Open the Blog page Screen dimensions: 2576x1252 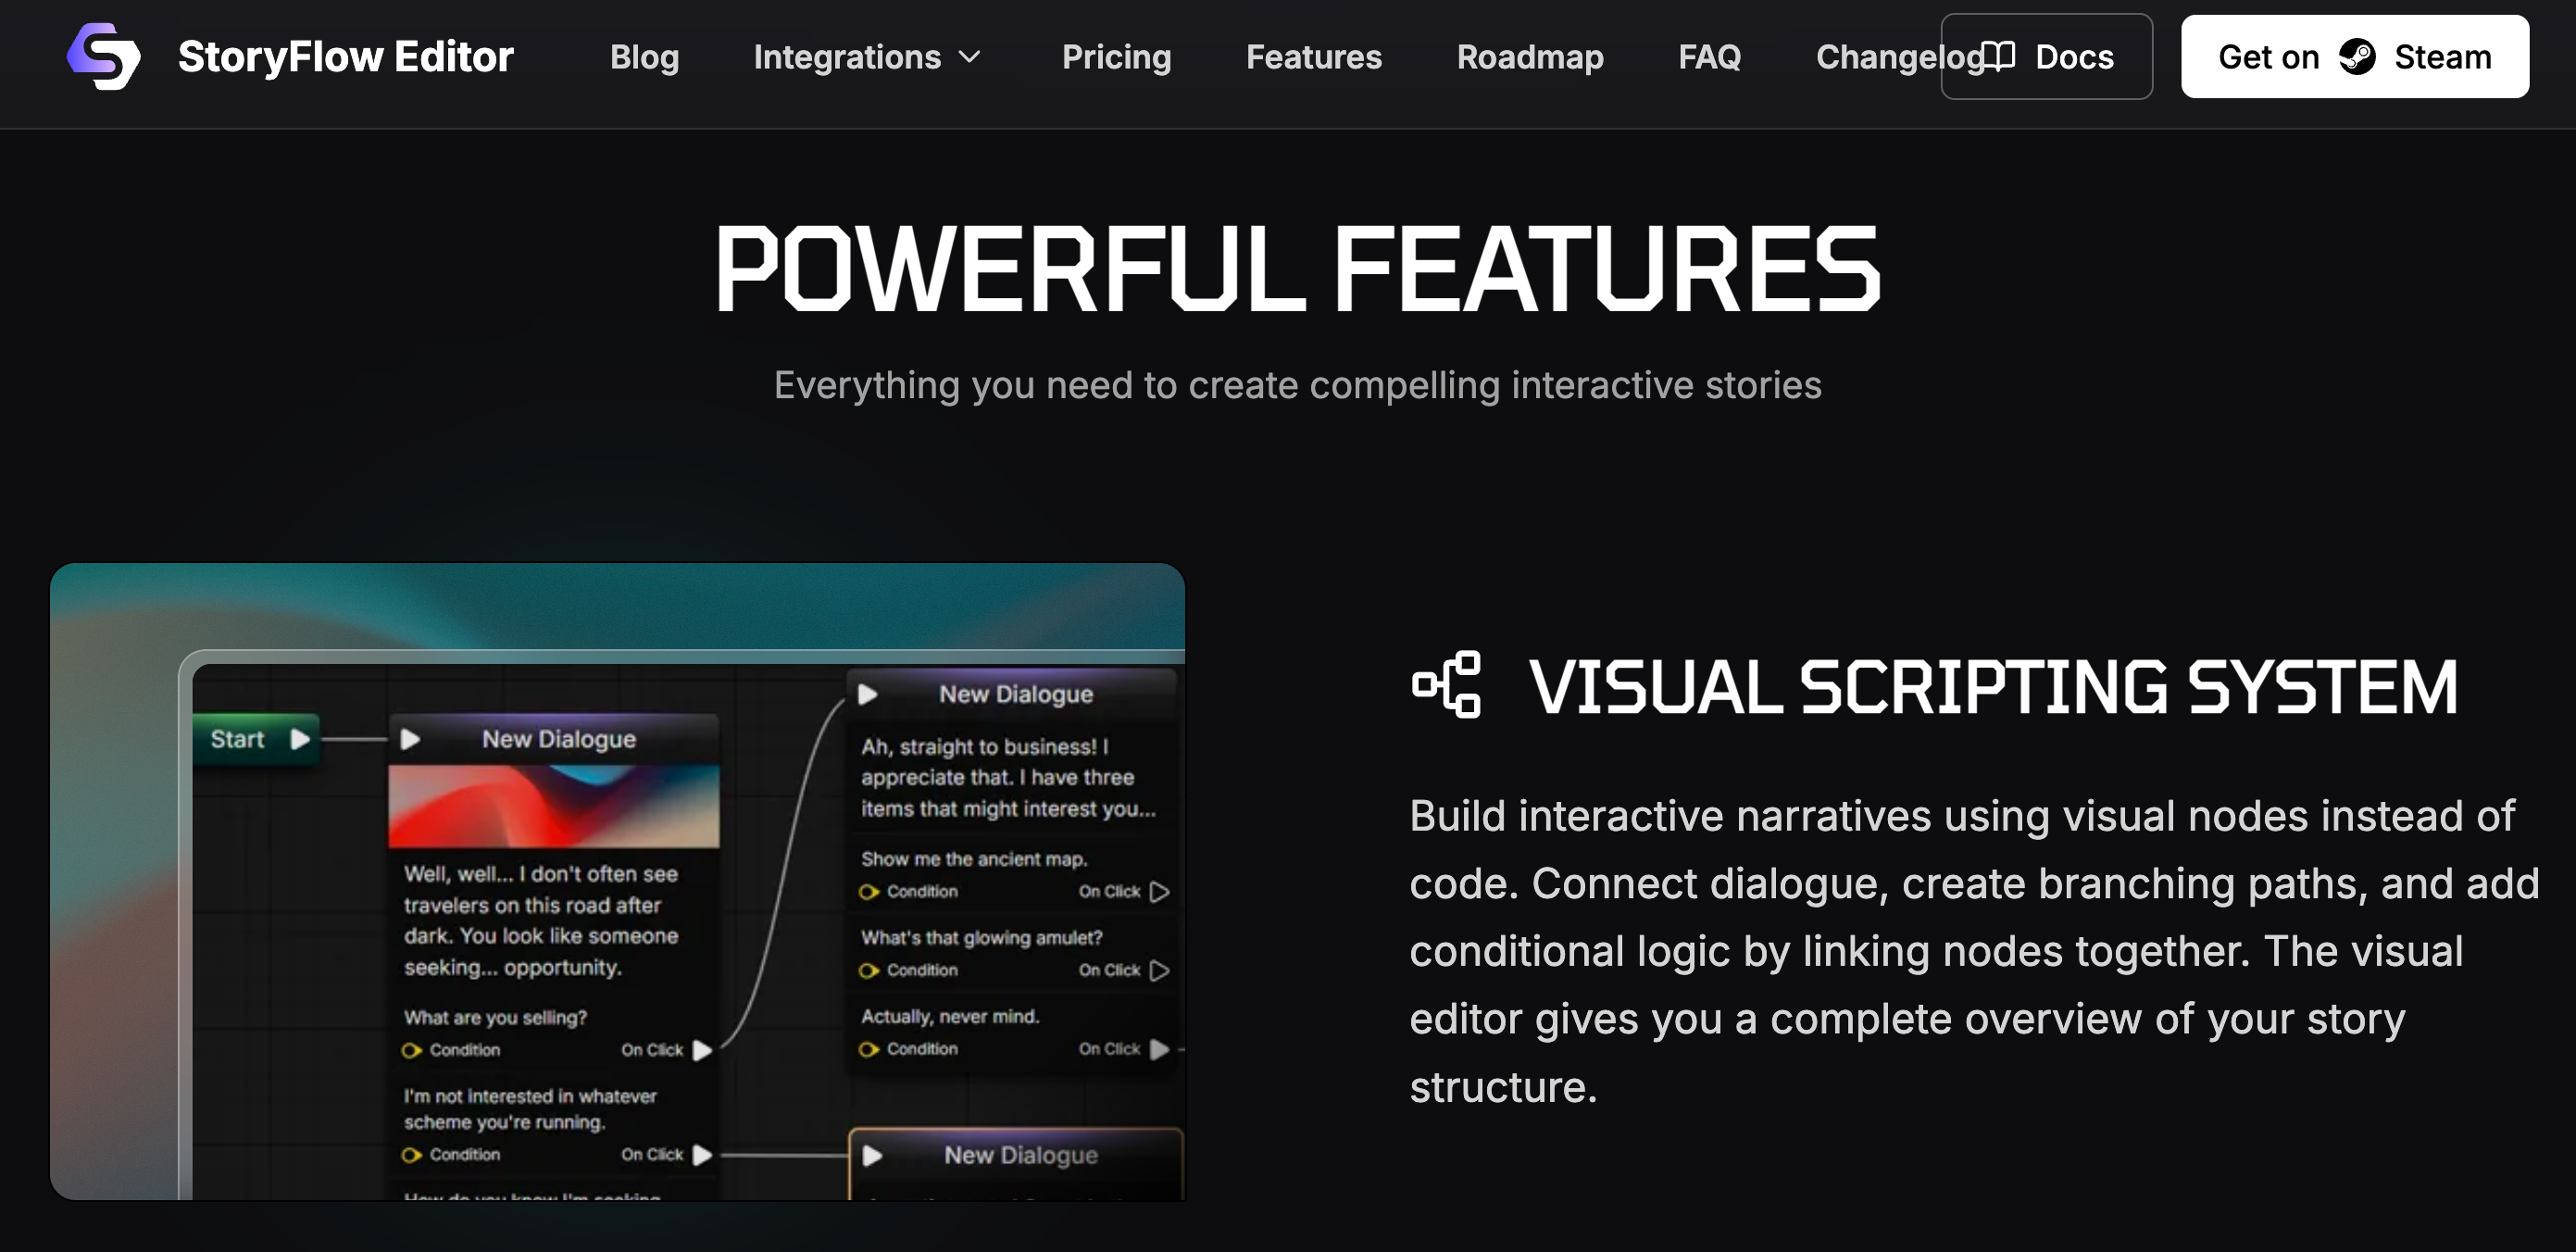coord(644,57)
